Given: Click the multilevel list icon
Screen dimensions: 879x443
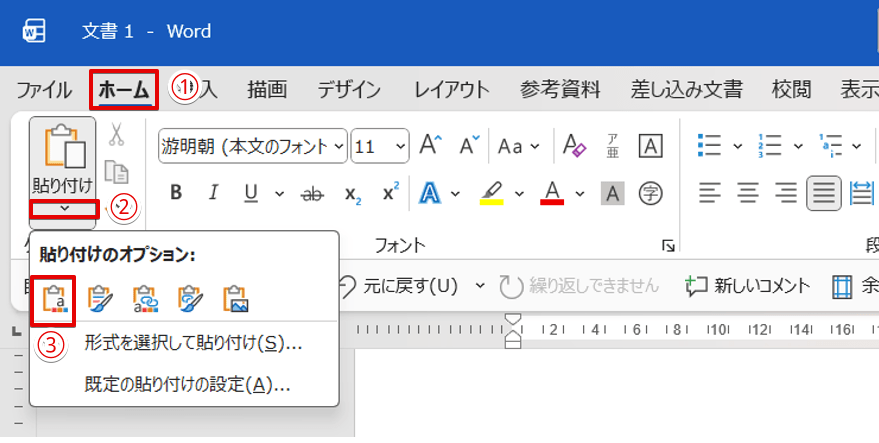Looking at the screenshot, I should (x=830, y=145).
